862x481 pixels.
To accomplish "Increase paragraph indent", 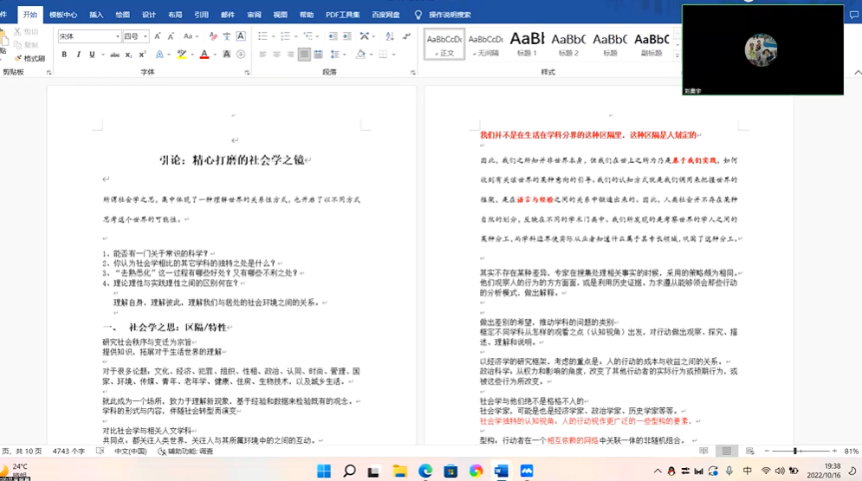I will pyautogui.click(x=347, y=36).
